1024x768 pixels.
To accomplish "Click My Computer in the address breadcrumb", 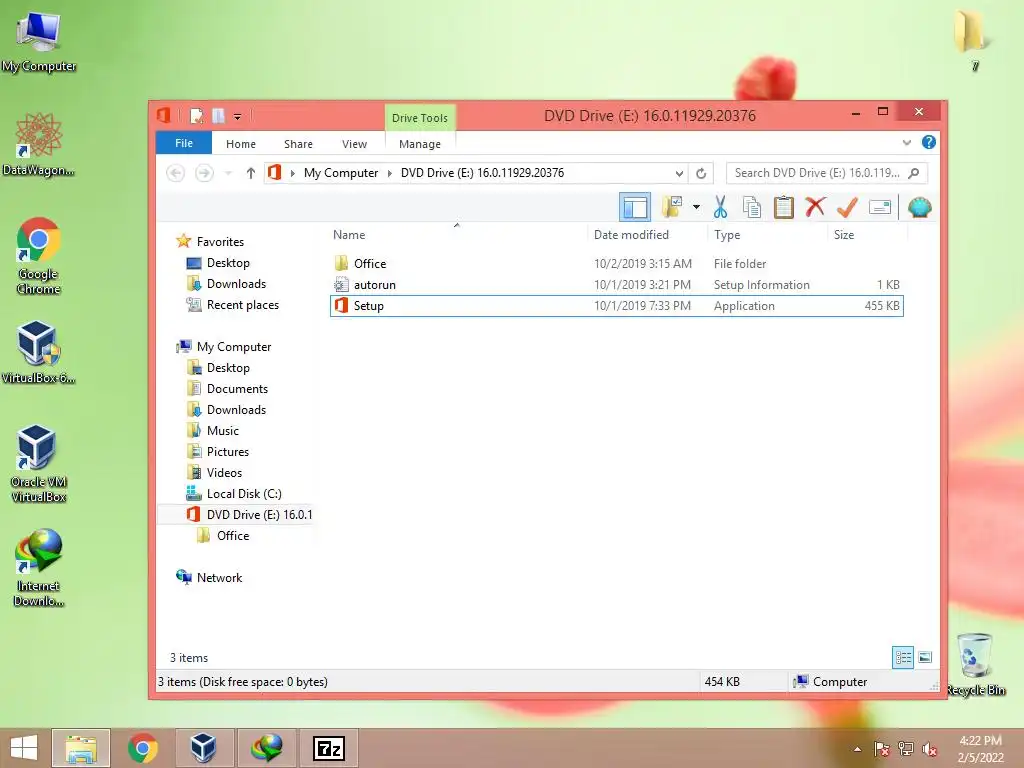I will coord(340,172).
